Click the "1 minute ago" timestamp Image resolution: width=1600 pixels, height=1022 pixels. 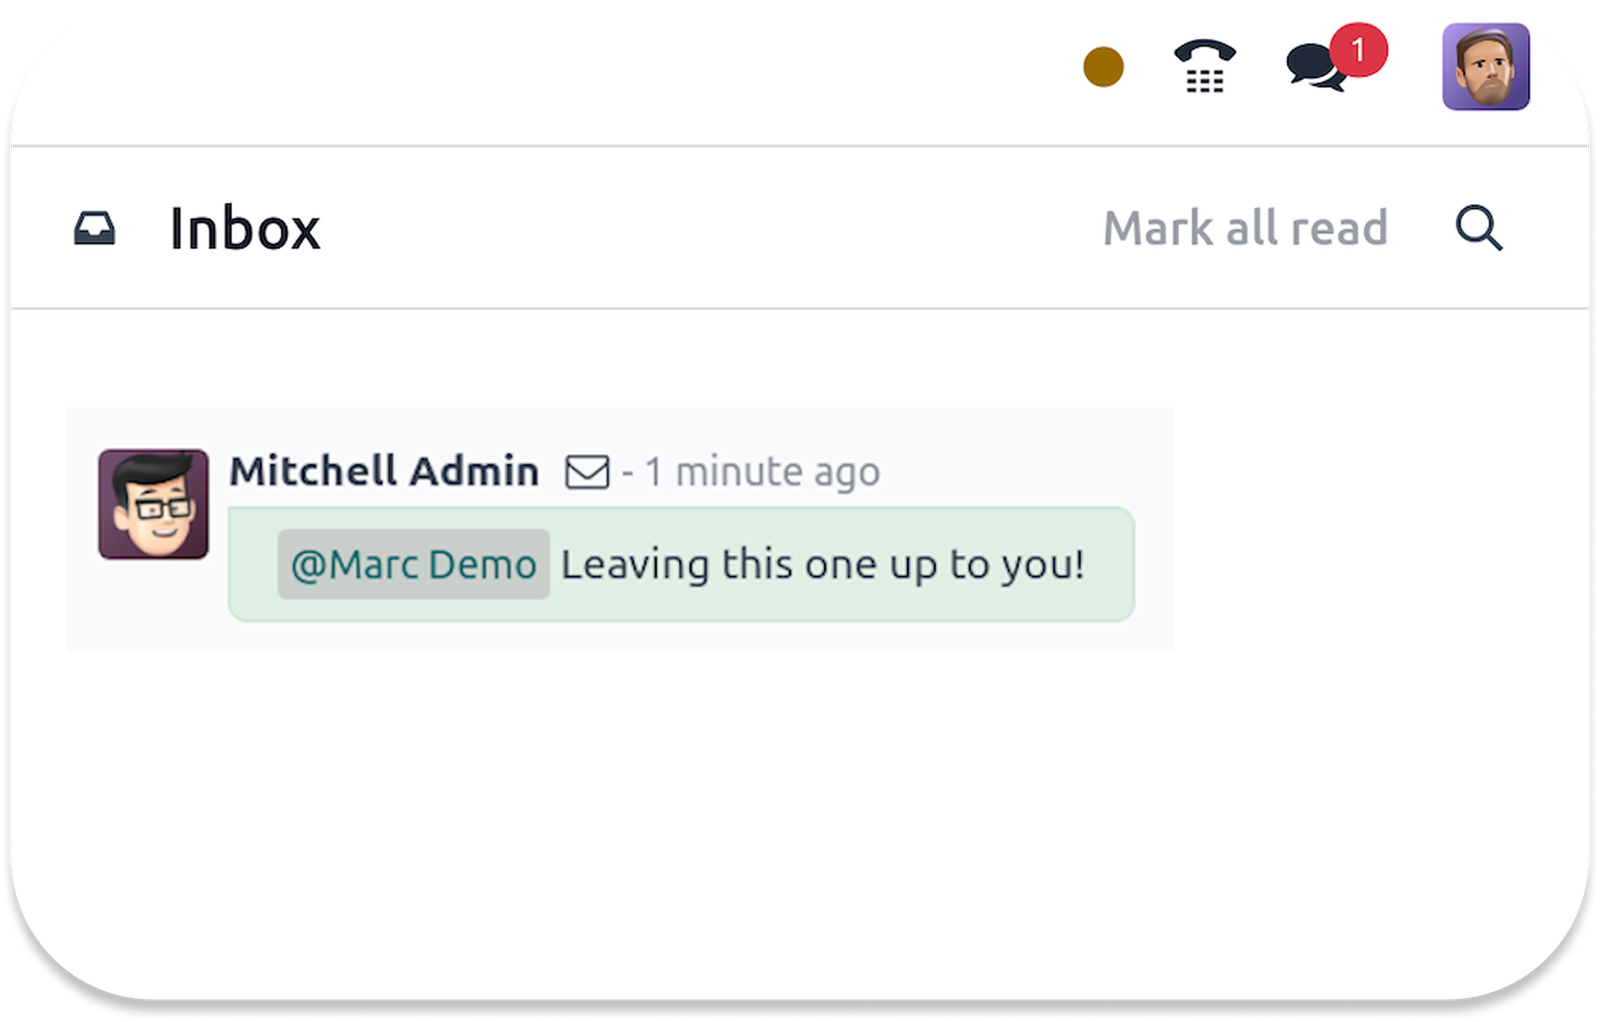pyautogui.click(x=762, y=472)
